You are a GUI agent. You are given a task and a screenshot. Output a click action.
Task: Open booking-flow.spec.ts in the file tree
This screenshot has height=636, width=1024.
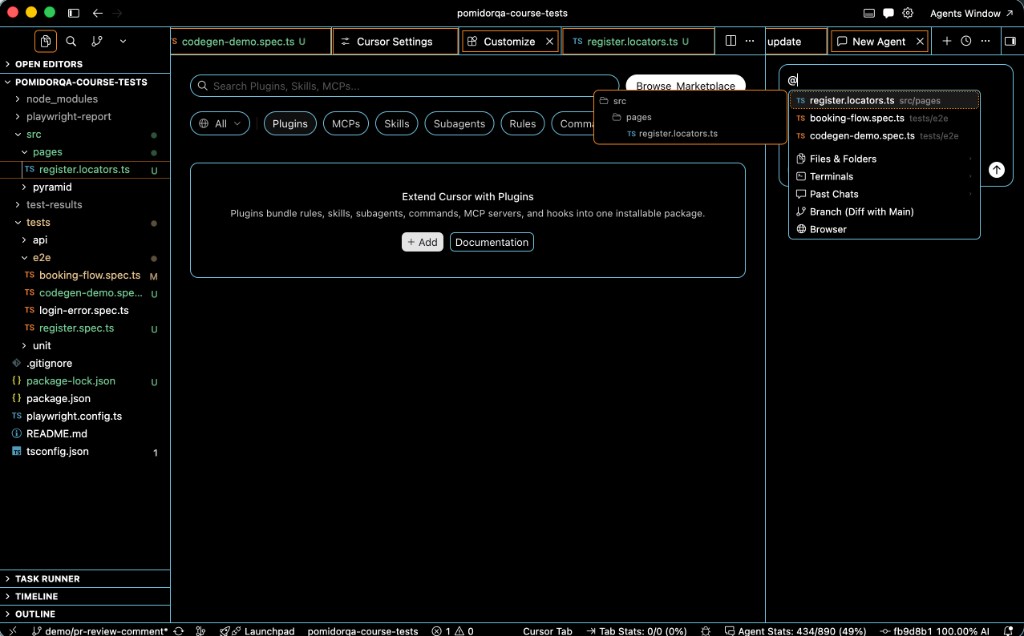tap(85, 276)
